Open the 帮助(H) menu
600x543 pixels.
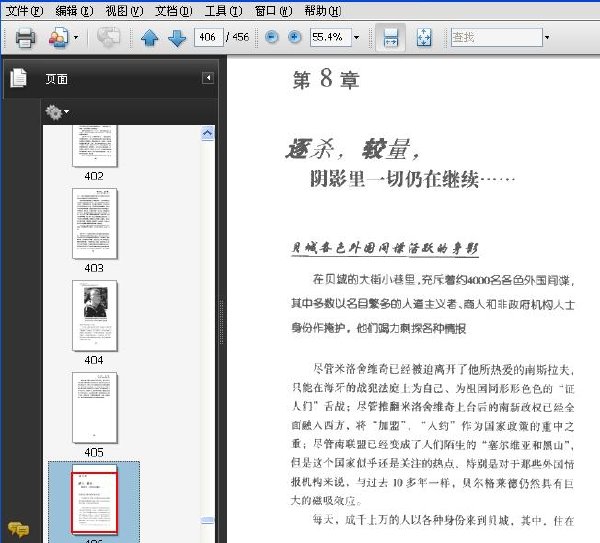pyautogui.click(x=323, y=11)
